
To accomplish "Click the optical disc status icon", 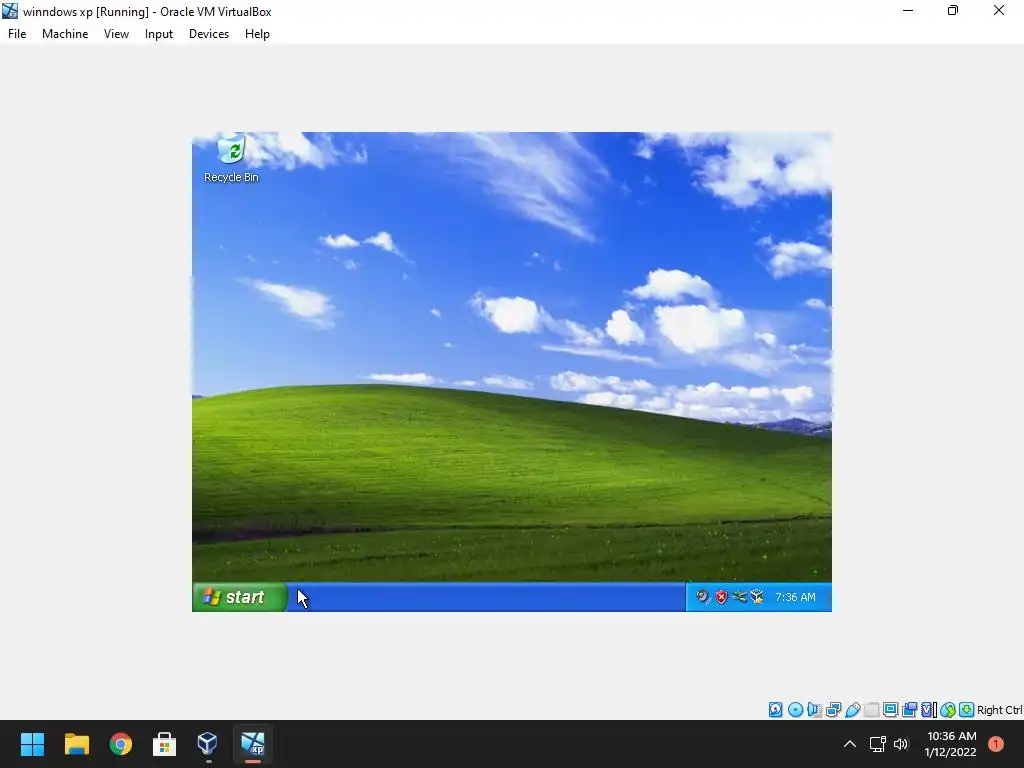I will [795, 710].
